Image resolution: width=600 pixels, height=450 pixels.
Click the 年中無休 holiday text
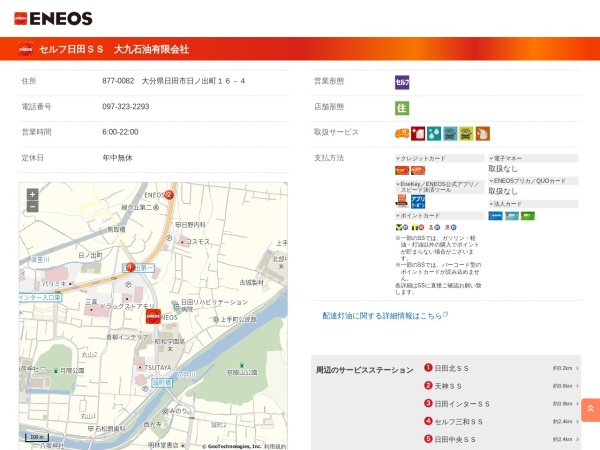pyautogui.click(x=117, y=158)
